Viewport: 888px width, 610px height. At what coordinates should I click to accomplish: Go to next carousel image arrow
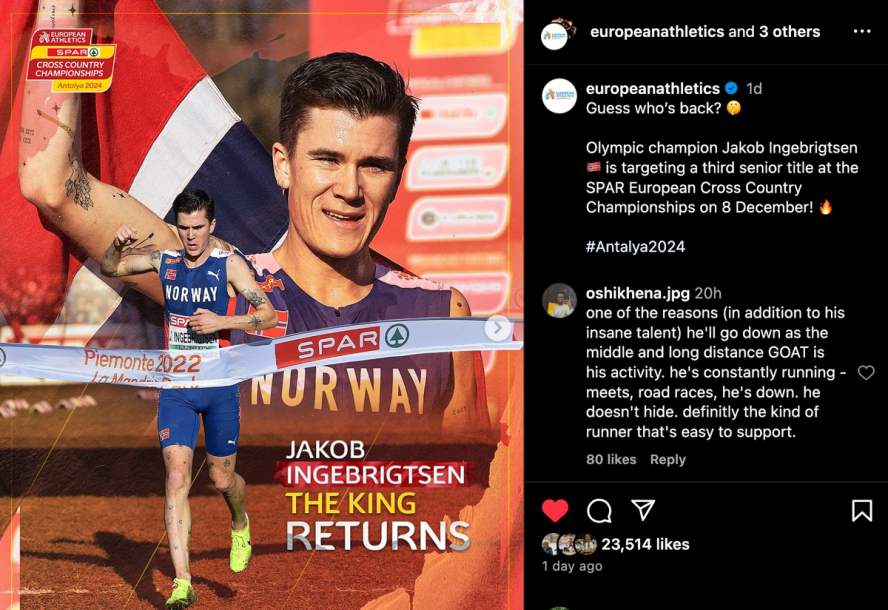pyautogui.click(x=498, y=327)
